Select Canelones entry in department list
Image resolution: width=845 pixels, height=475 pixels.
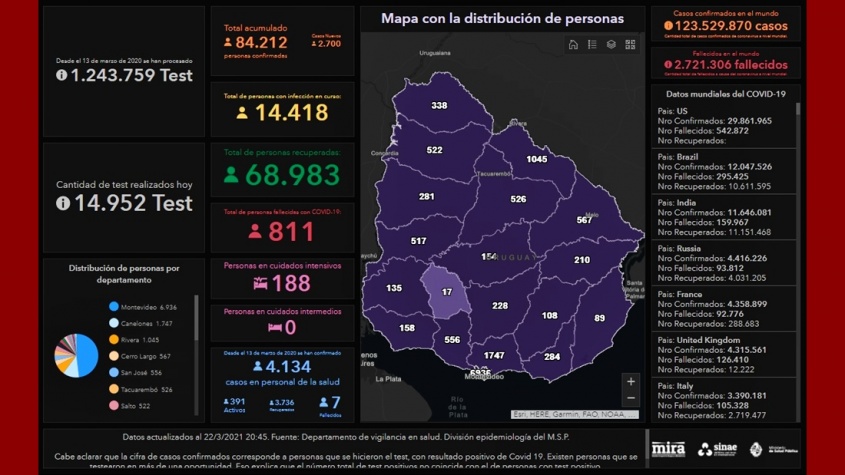146,324
